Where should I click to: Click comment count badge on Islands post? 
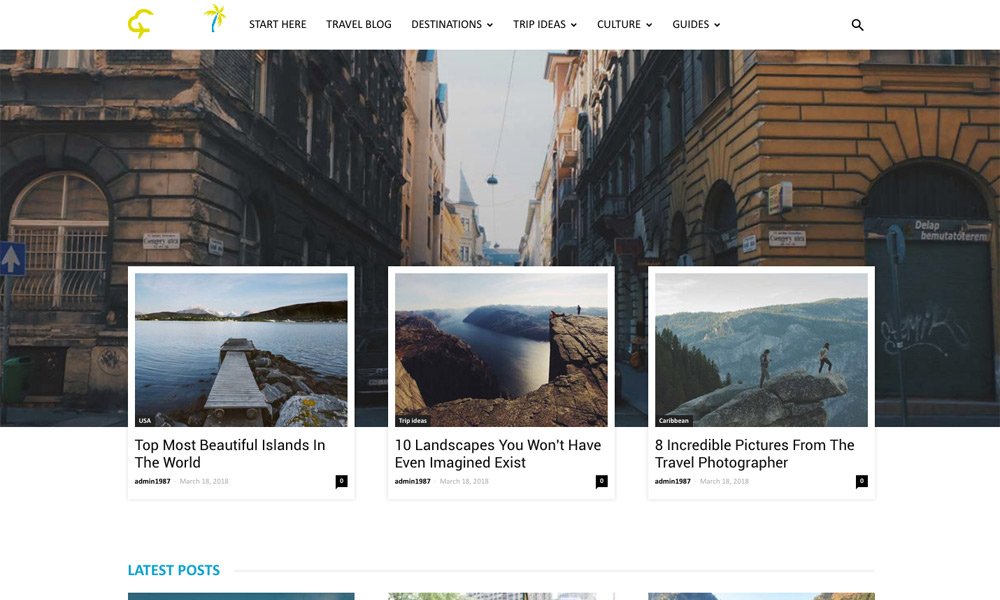341,481
